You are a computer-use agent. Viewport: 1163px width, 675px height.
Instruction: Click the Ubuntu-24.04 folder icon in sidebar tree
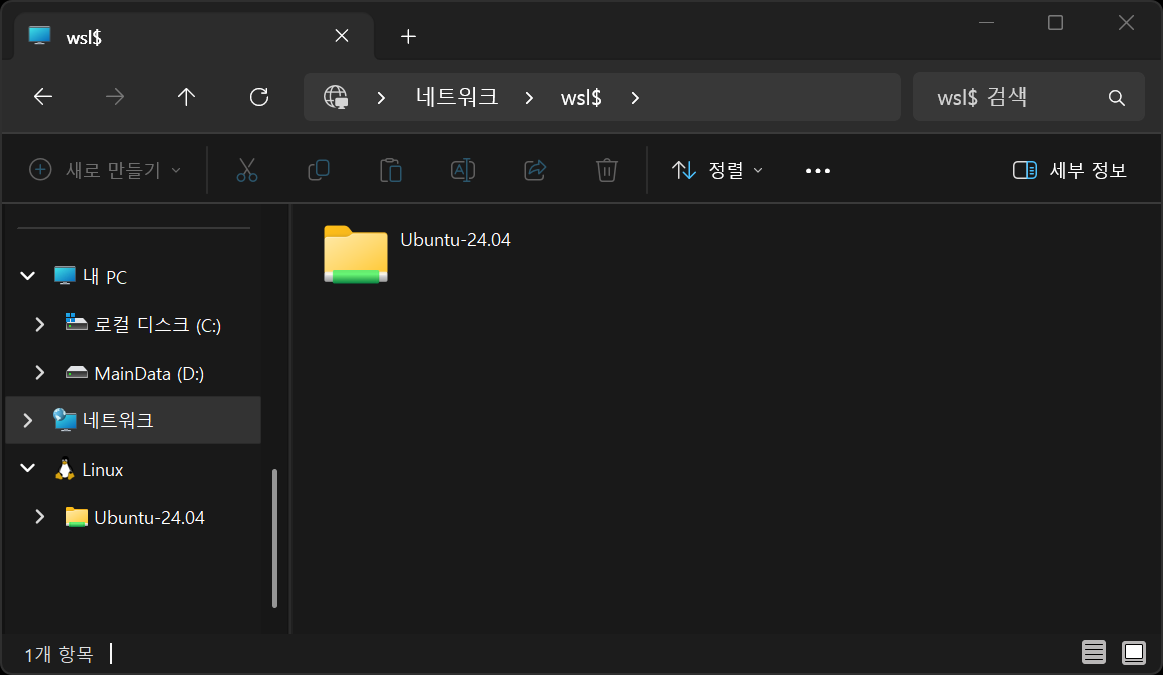pos(76,517)
